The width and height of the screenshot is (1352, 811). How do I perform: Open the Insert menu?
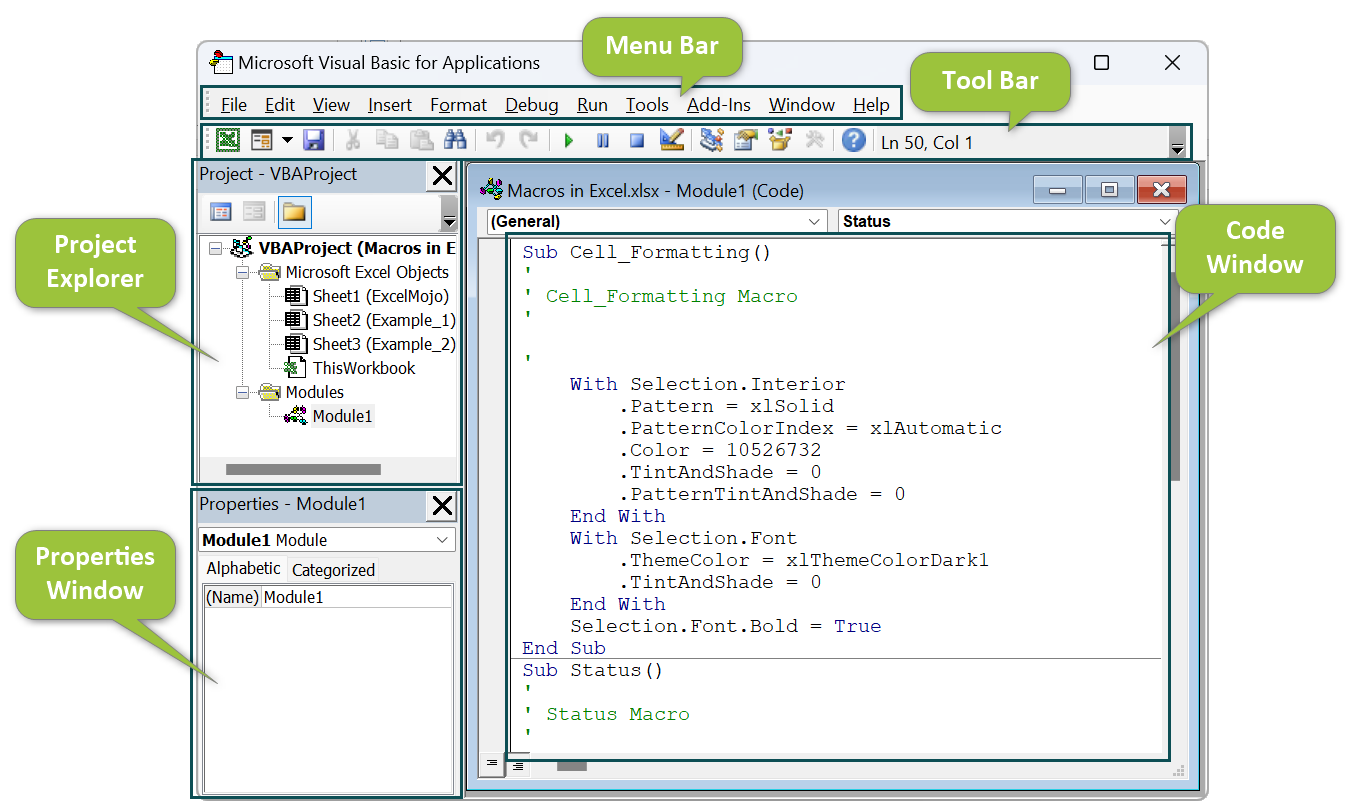pos(390,104)
